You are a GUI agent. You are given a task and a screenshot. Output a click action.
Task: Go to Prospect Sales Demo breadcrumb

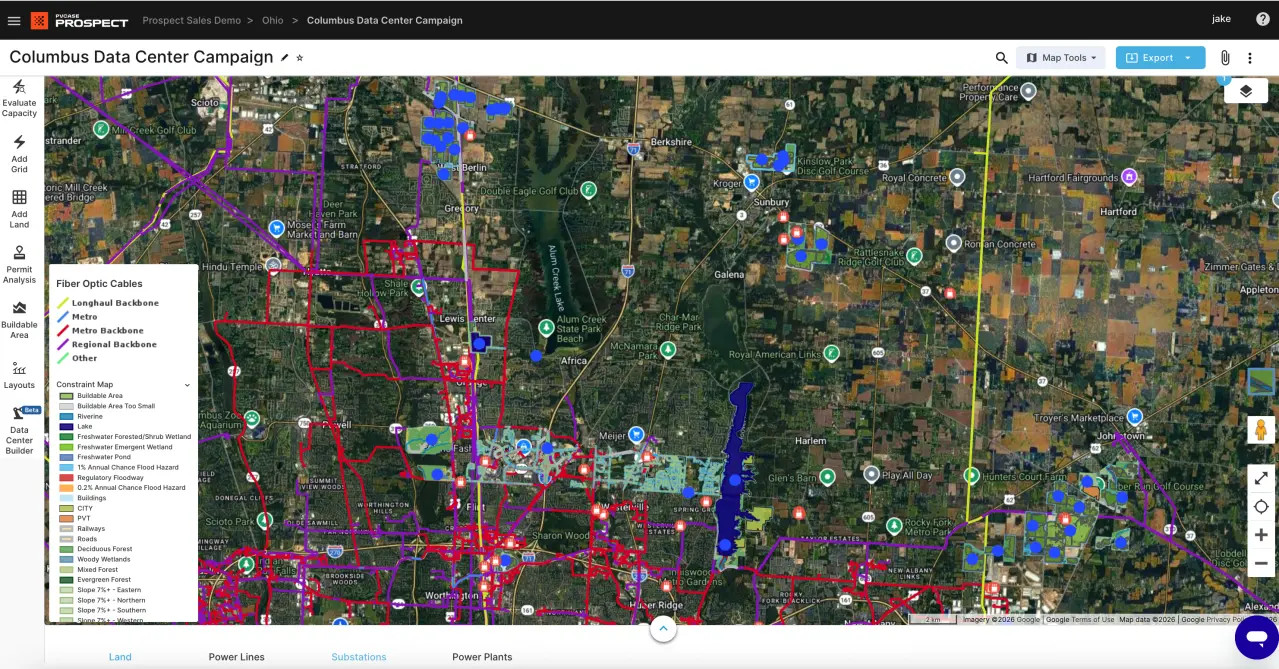click(x=192, y=20)
